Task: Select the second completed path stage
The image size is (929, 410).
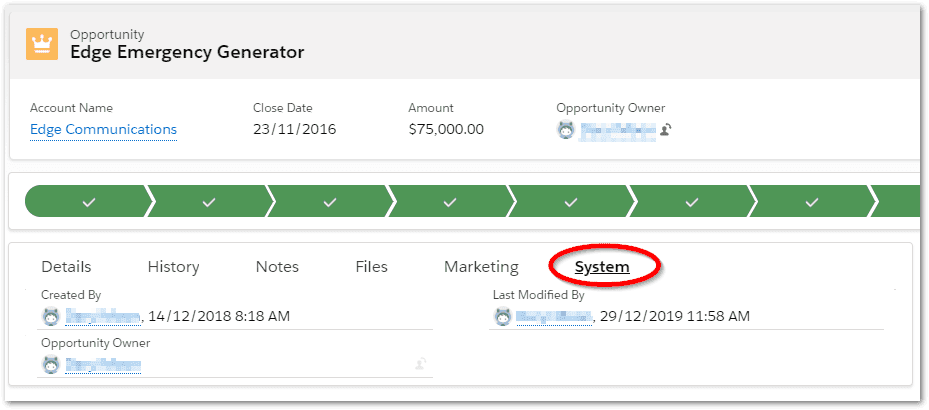Action: pyautogui.click(x=208, y=202)
